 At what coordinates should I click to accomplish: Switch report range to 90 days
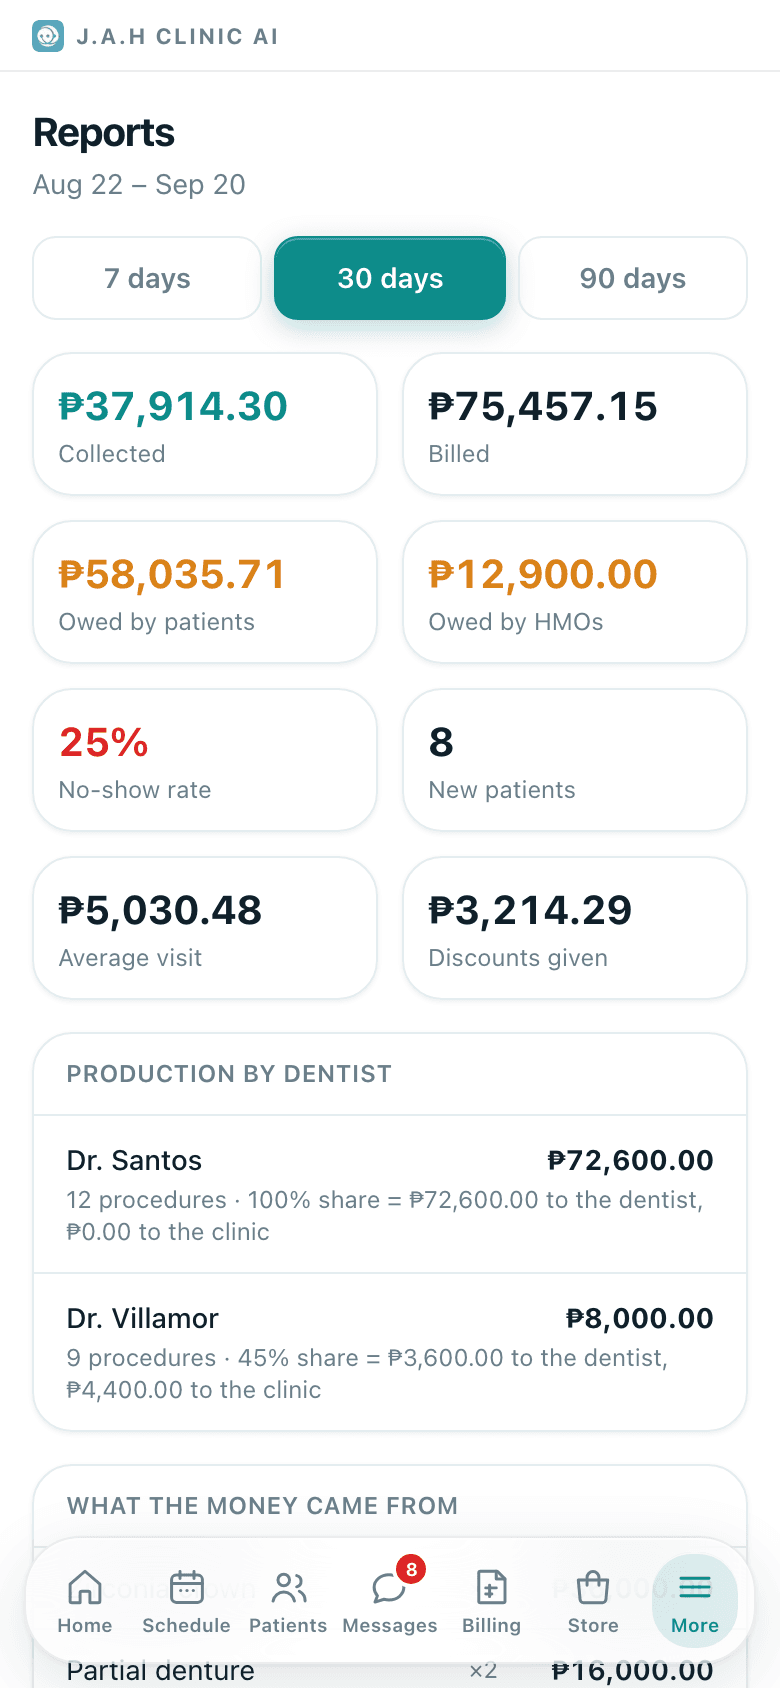point(633,278)
